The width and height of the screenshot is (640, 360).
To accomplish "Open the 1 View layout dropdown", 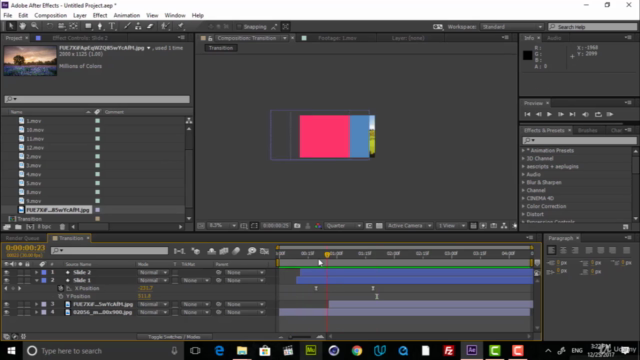I will [x=451, y=226].
